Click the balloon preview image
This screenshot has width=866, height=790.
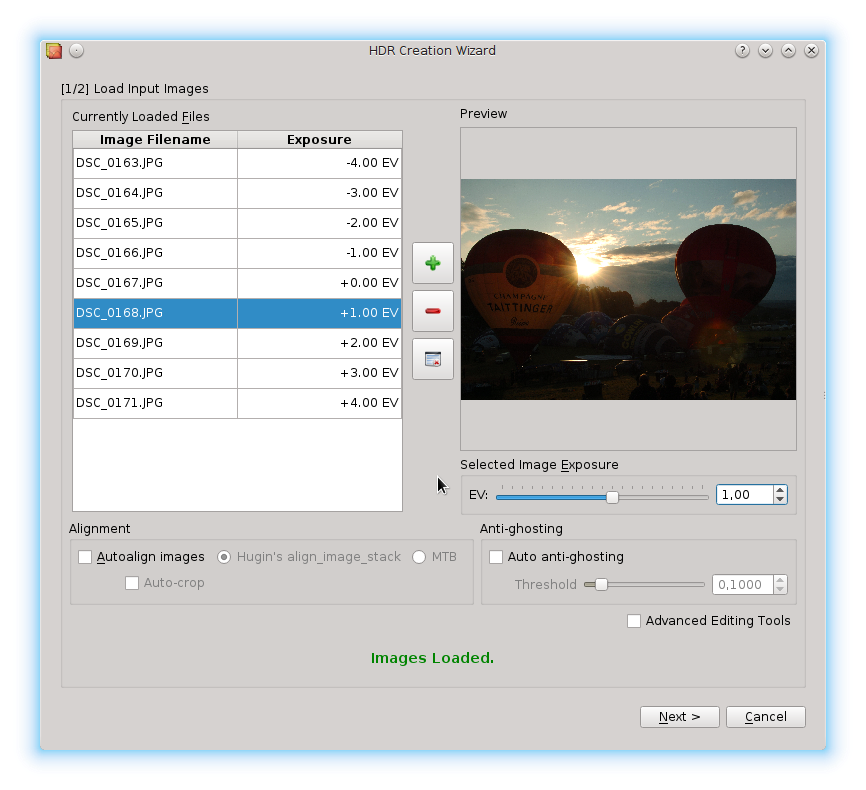[629, 289]
